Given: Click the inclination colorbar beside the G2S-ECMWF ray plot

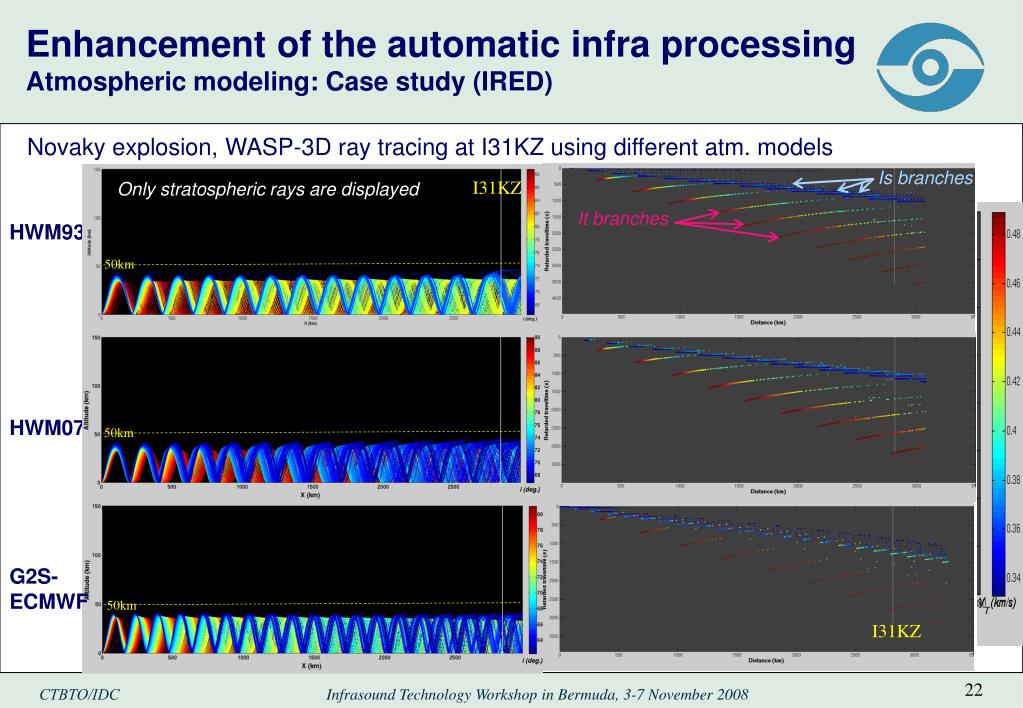Looking at the screenshot, I should pyautogui.click(x=532, y=579).
